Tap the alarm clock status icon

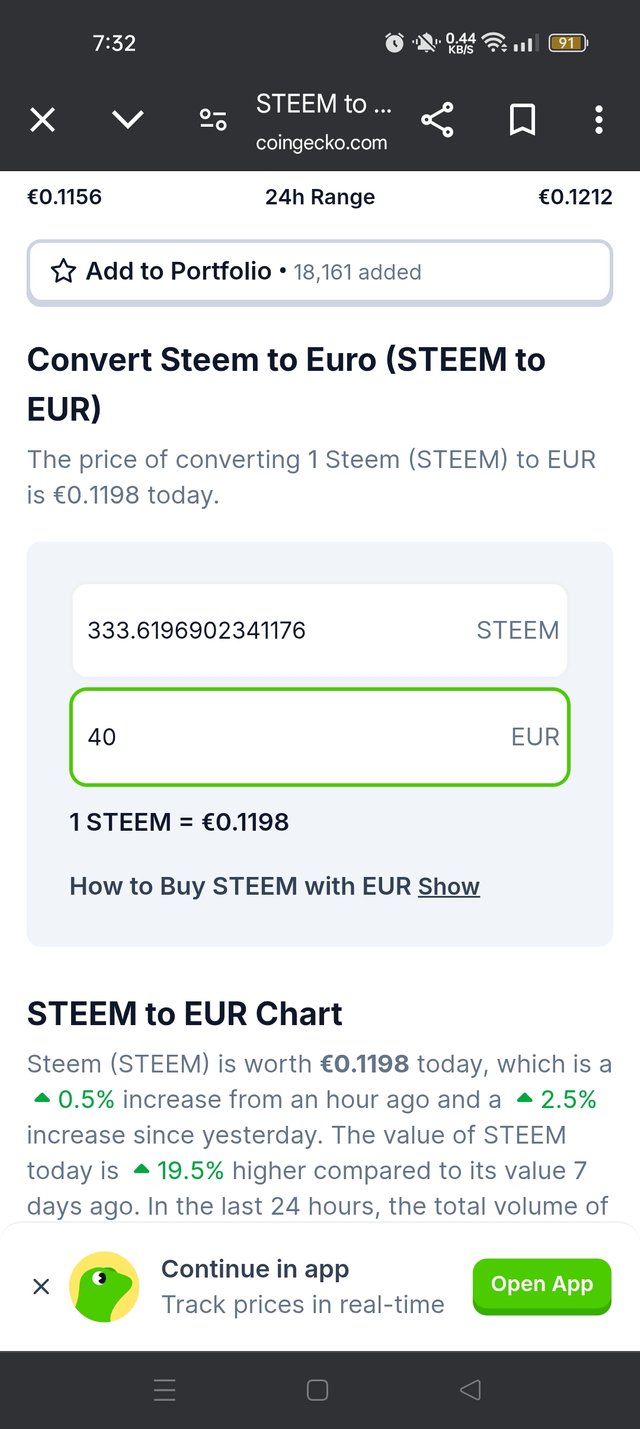point(395,43)
